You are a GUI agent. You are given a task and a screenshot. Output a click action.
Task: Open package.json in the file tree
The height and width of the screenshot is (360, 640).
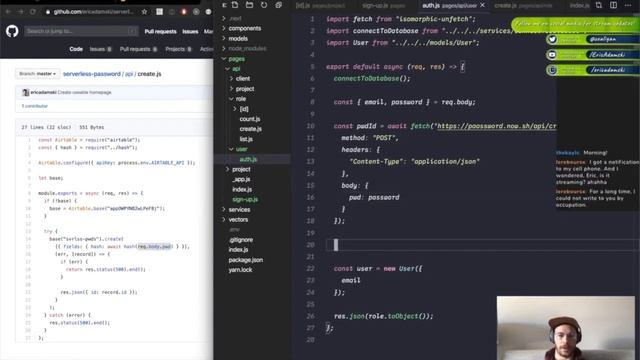(246, 260)
